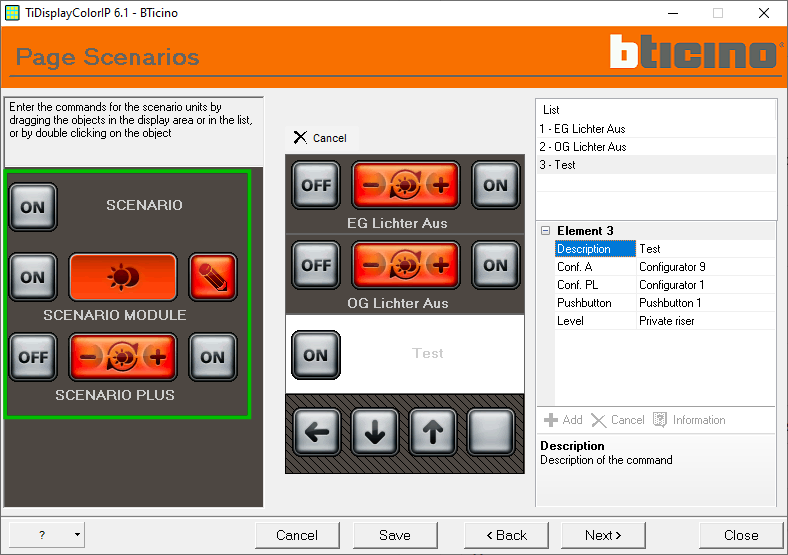The height and width of the screenshot is (555, 788).
Task: Click the blank button next to up arrow
Action: point(491,432)
